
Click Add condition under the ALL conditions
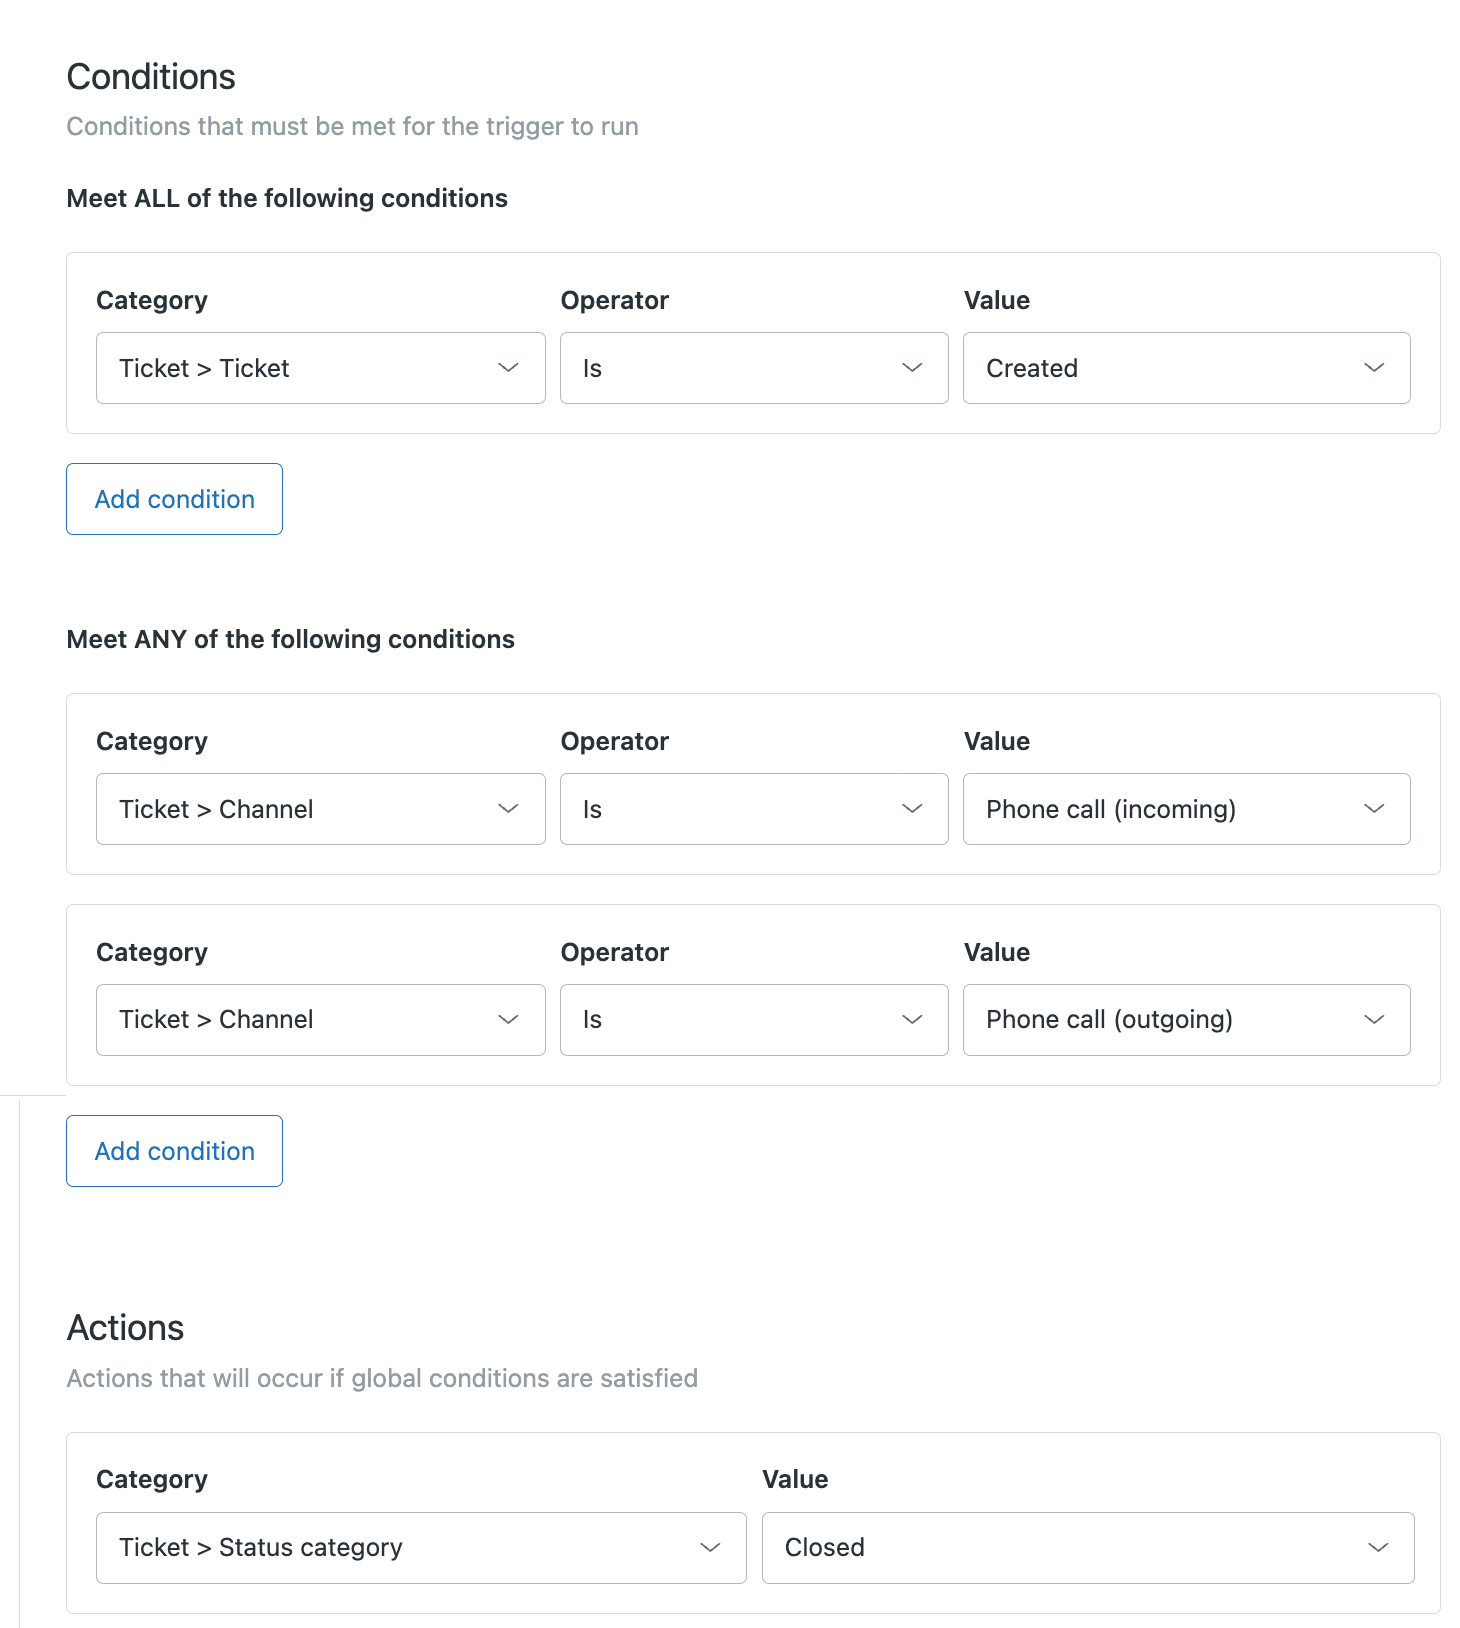click(174, 499)
